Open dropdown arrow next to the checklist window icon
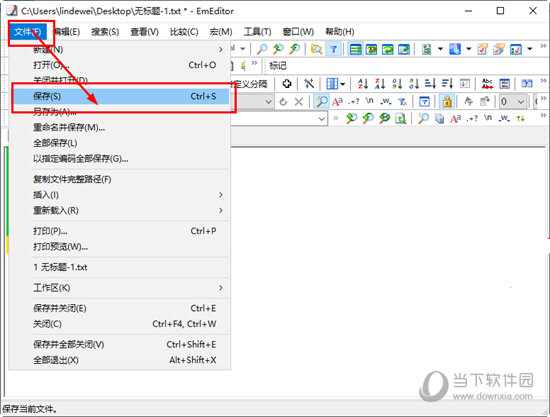 pos(530,49)
